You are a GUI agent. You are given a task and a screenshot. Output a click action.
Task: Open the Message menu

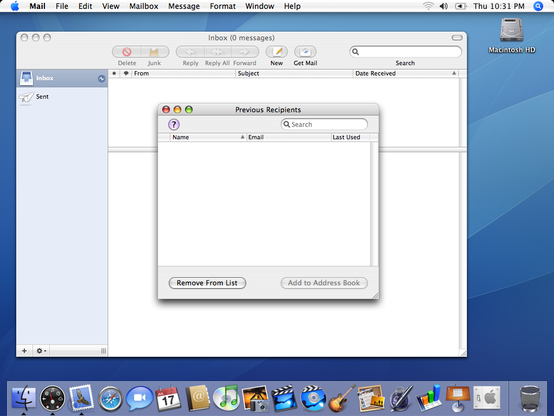pos(184,6)
